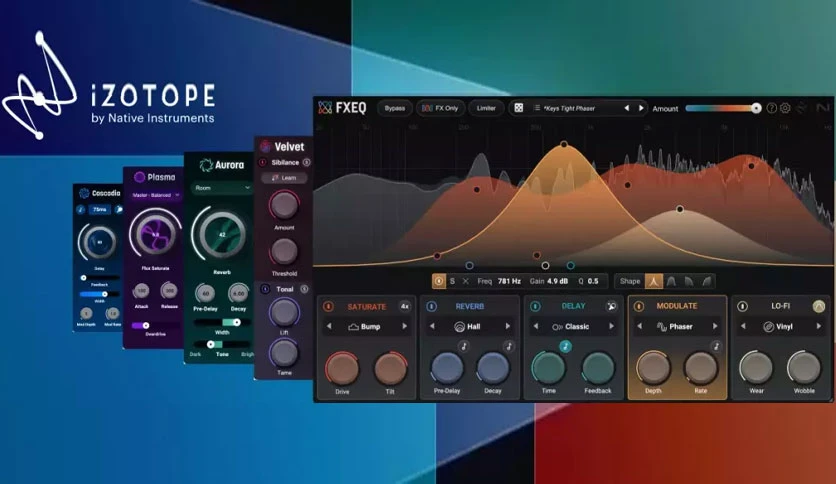Open the Aurora Room preset dropdown
Screen dimensions: 836x484
coord(222,188)
